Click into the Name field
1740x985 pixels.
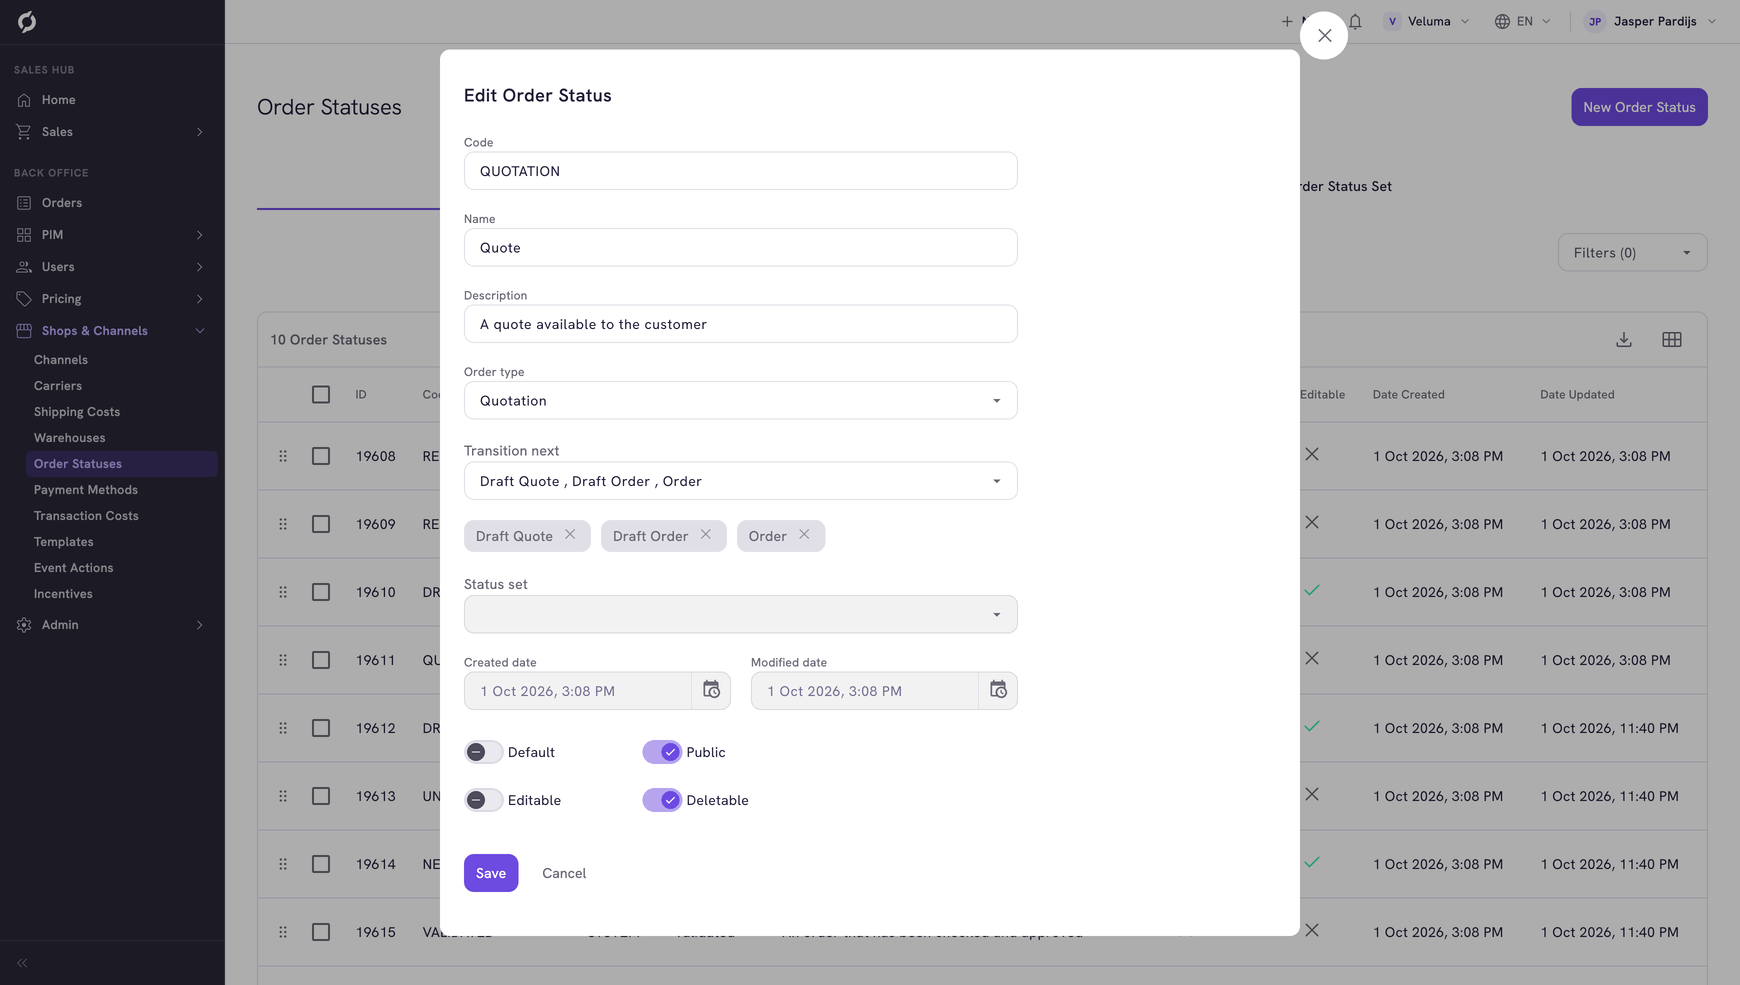coord(741,248)
